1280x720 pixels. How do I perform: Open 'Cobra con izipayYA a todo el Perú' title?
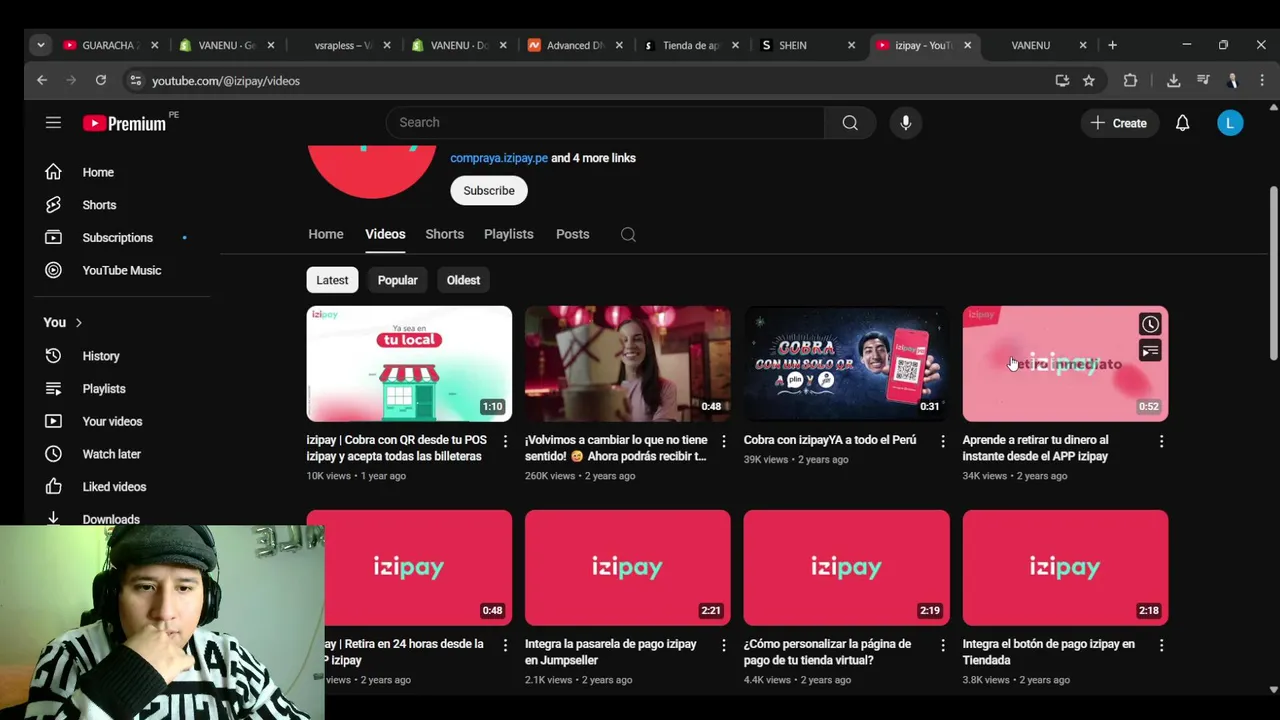point(830,440)
